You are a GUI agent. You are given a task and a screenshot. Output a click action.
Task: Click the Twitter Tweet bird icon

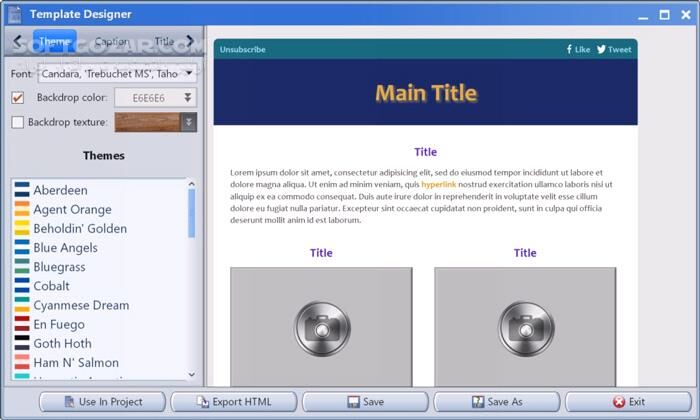[602, 49]
